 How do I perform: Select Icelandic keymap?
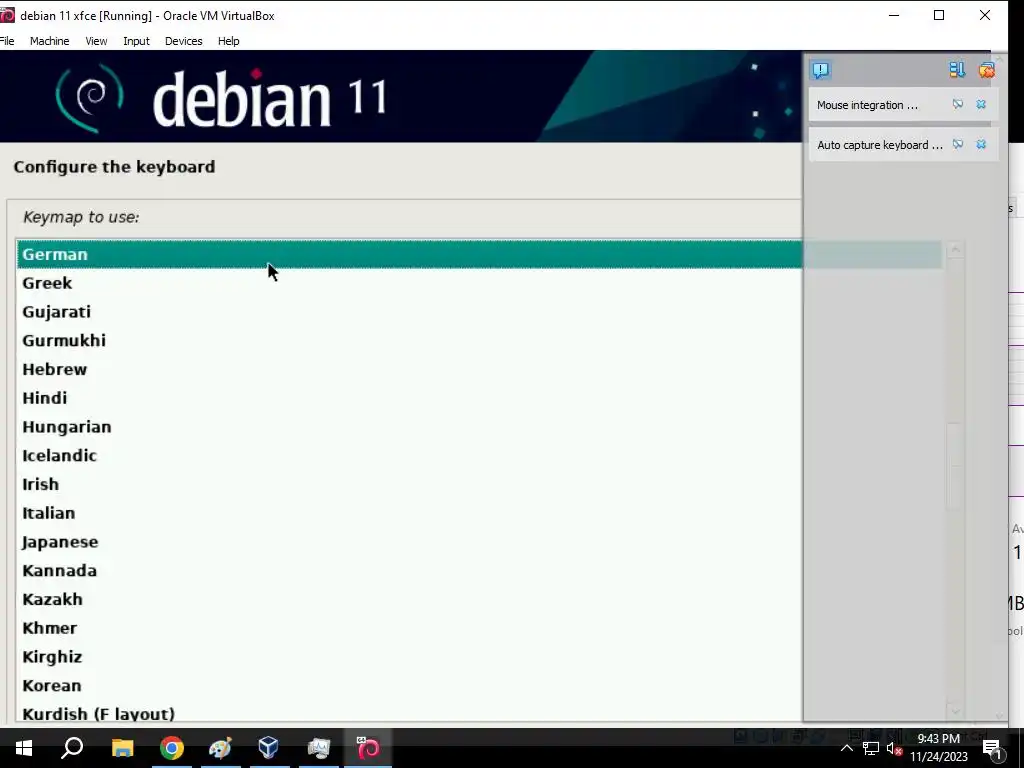(x=479, y=455)
